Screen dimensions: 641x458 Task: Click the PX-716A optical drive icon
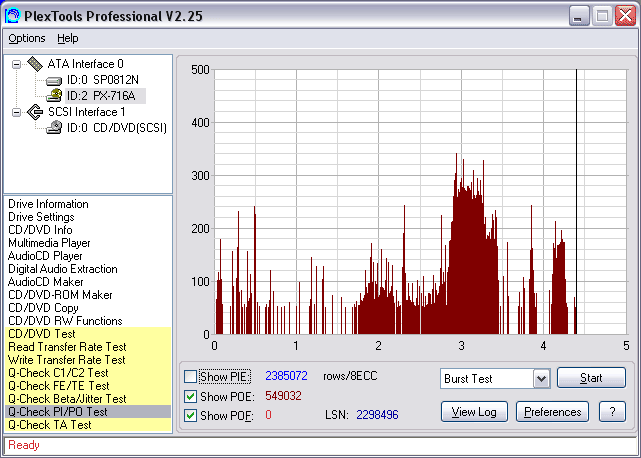pos(54,96)
